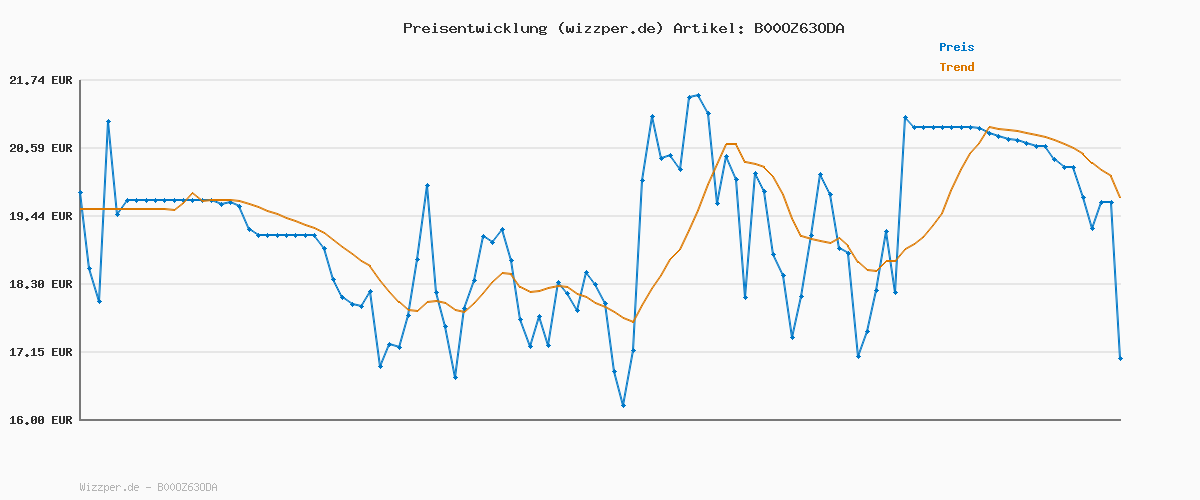Click the Trend legend label
This screenshot has width=1200, height=500.
956,67
